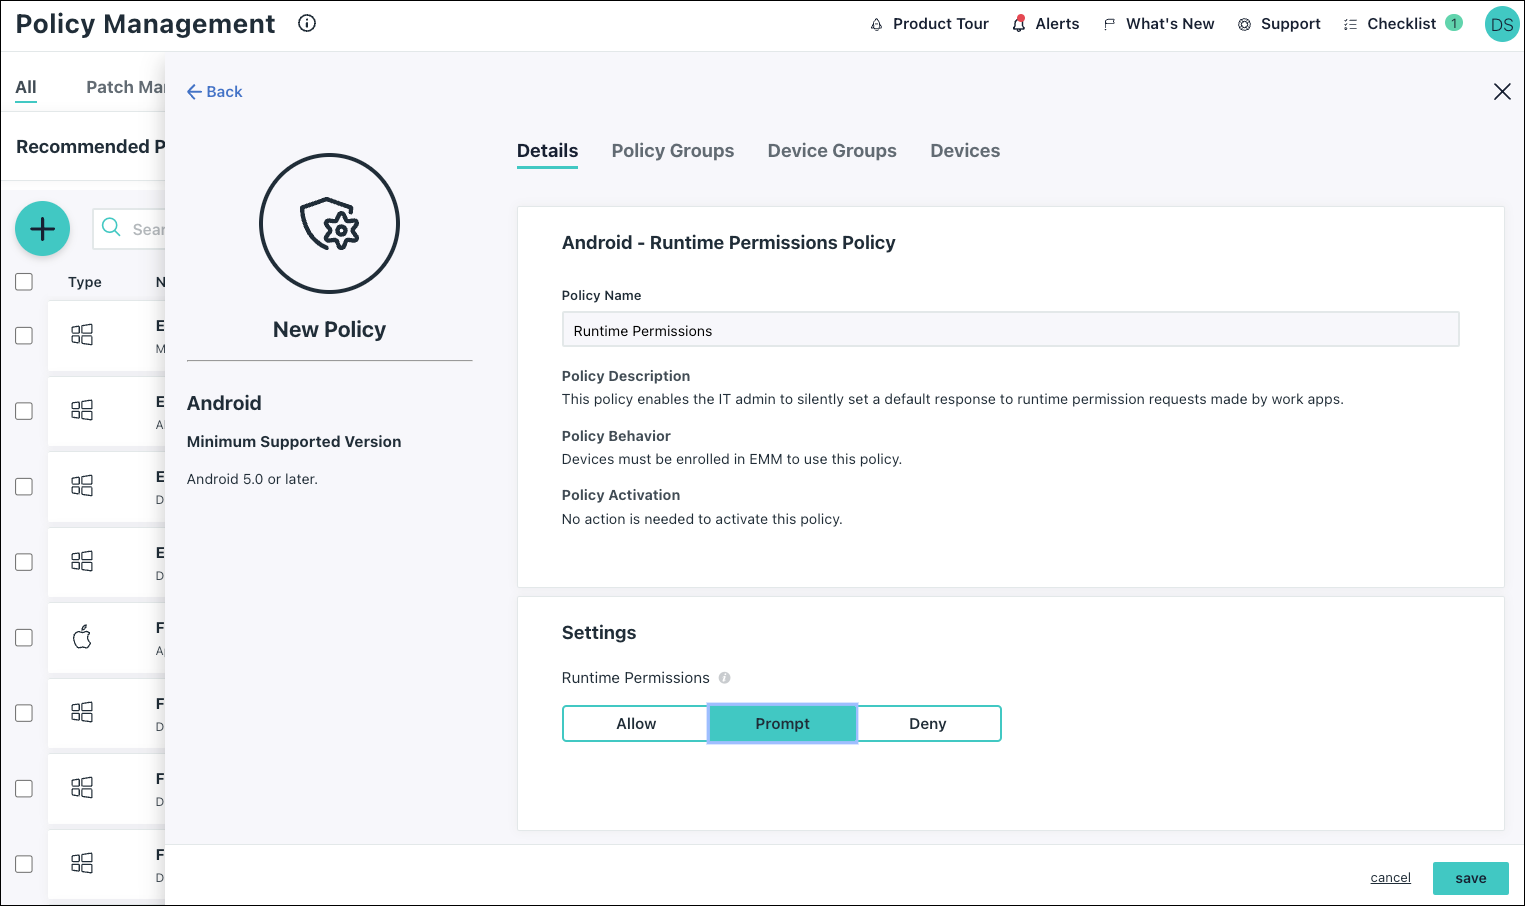Click the Apple policy type icon

pos(82,637)
